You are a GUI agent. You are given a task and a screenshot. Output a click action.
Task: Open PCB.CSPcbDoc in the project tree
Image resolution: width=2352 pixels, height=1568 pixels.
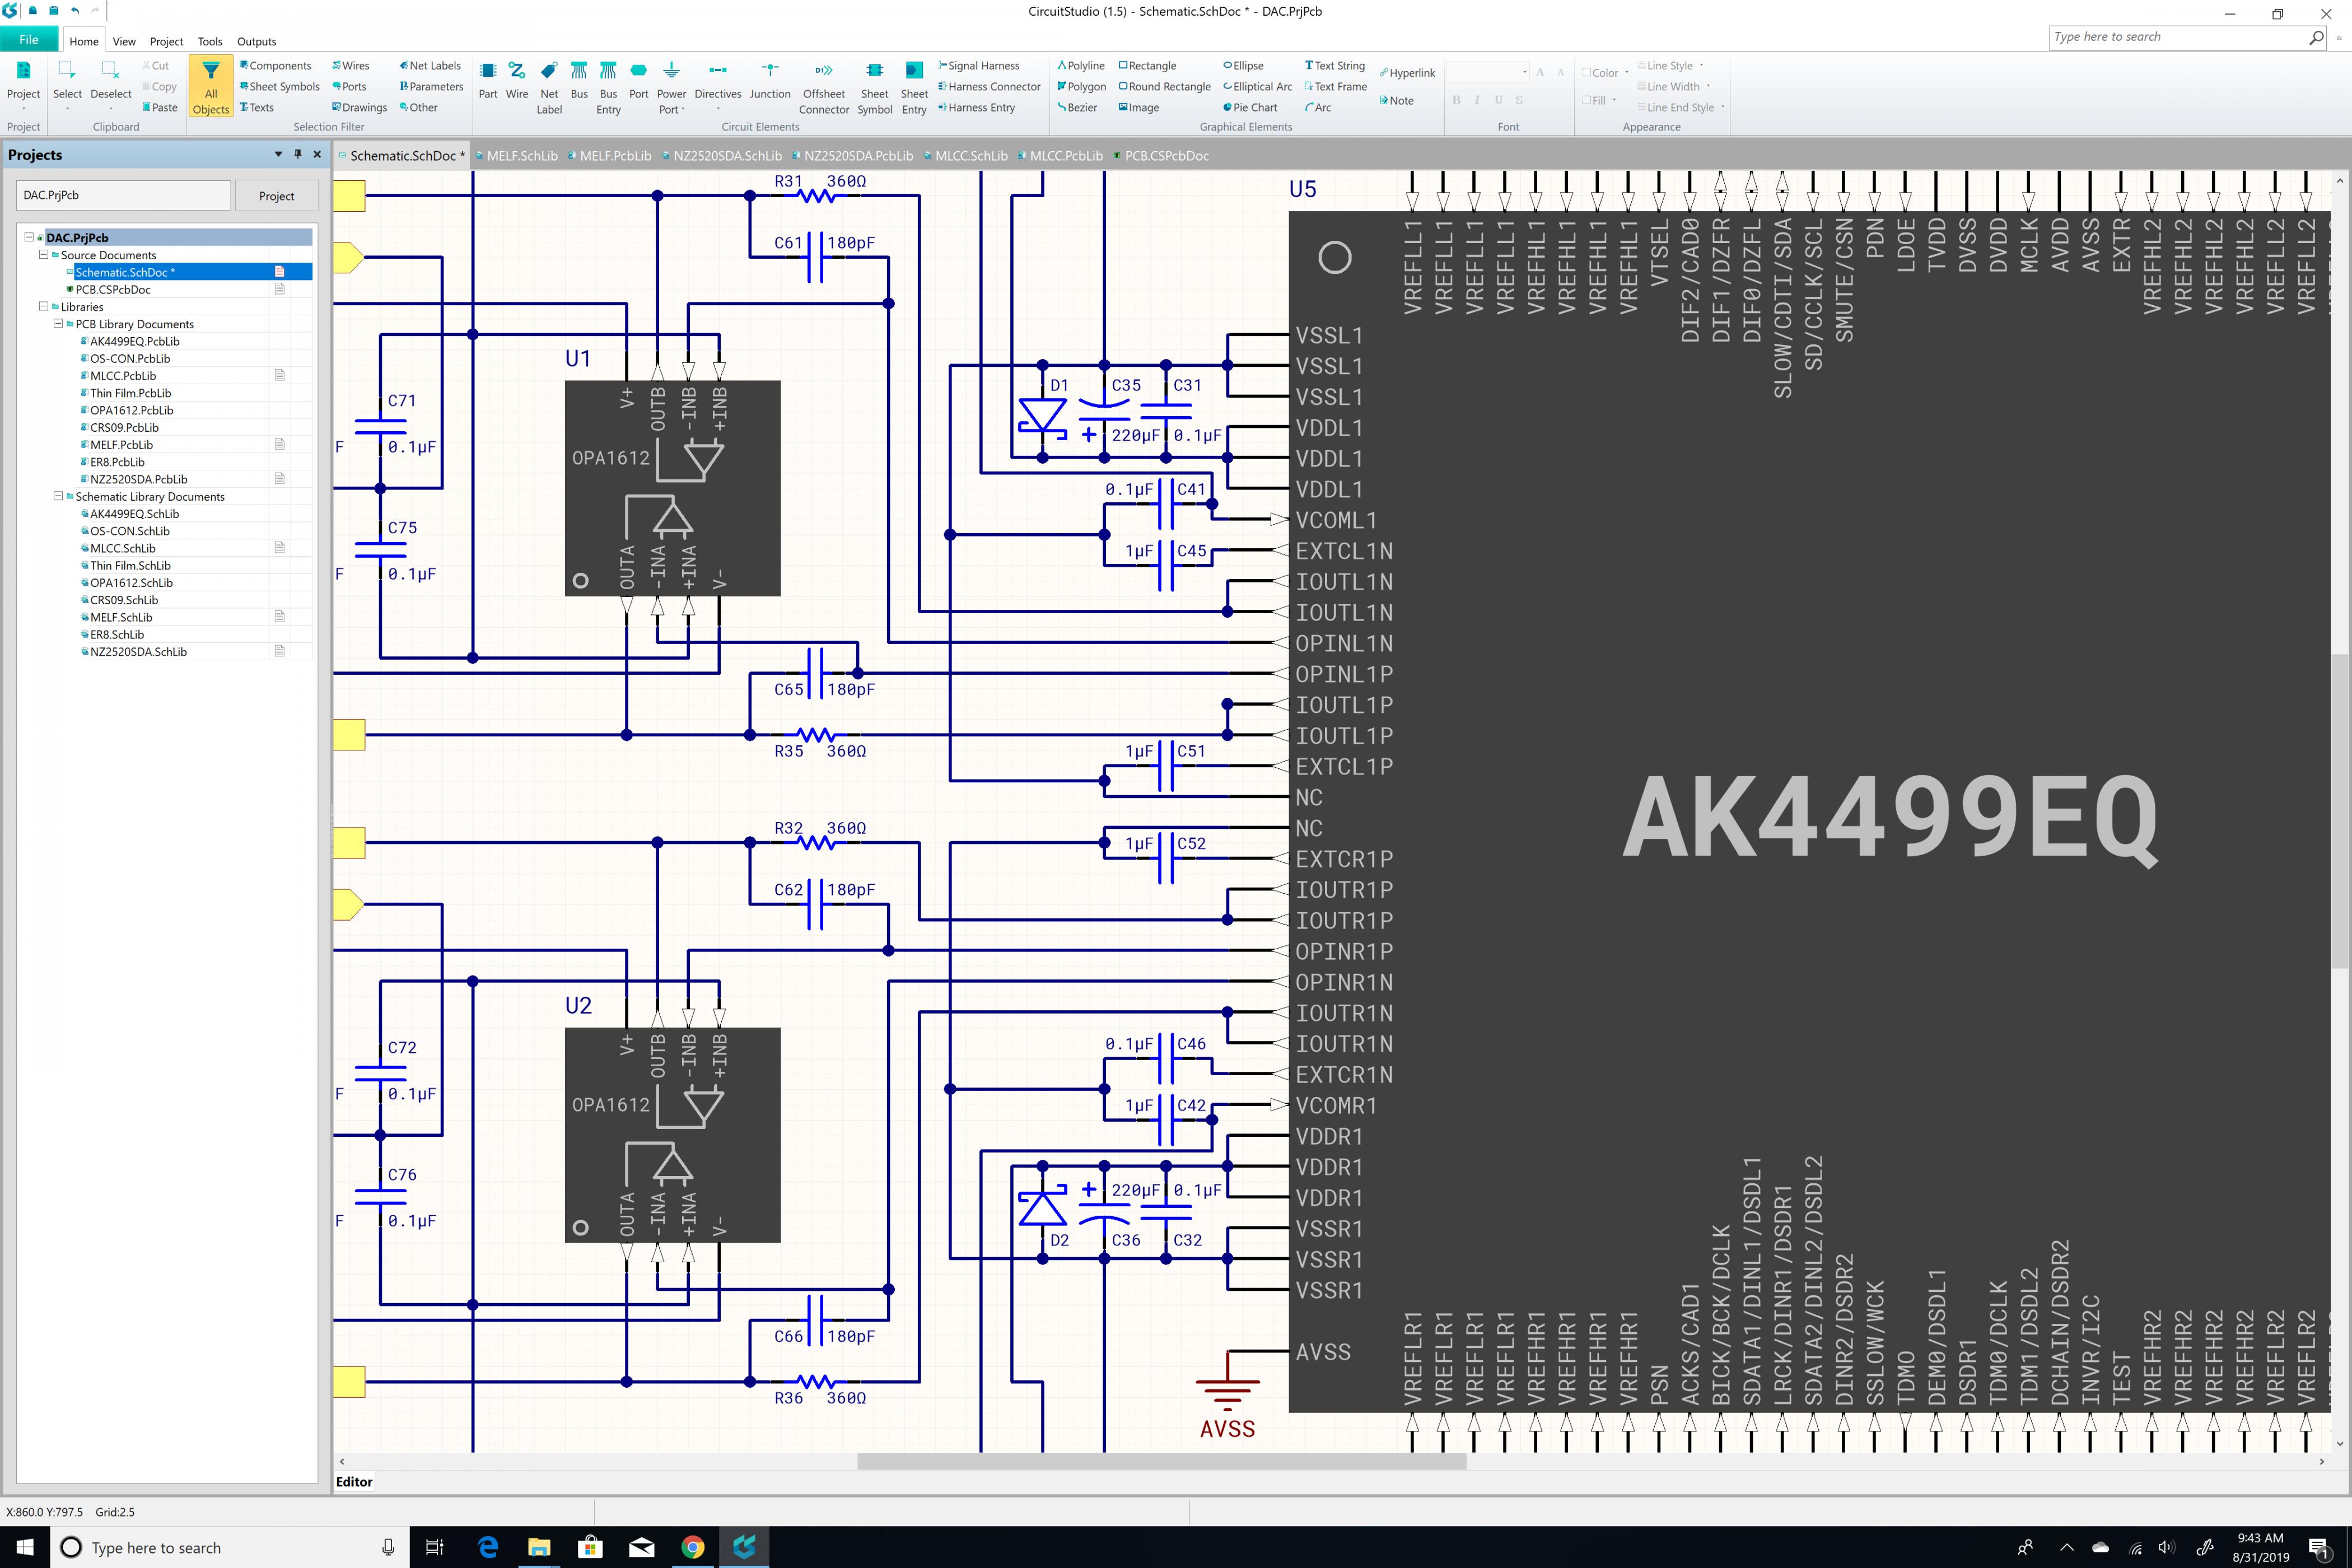113,289
